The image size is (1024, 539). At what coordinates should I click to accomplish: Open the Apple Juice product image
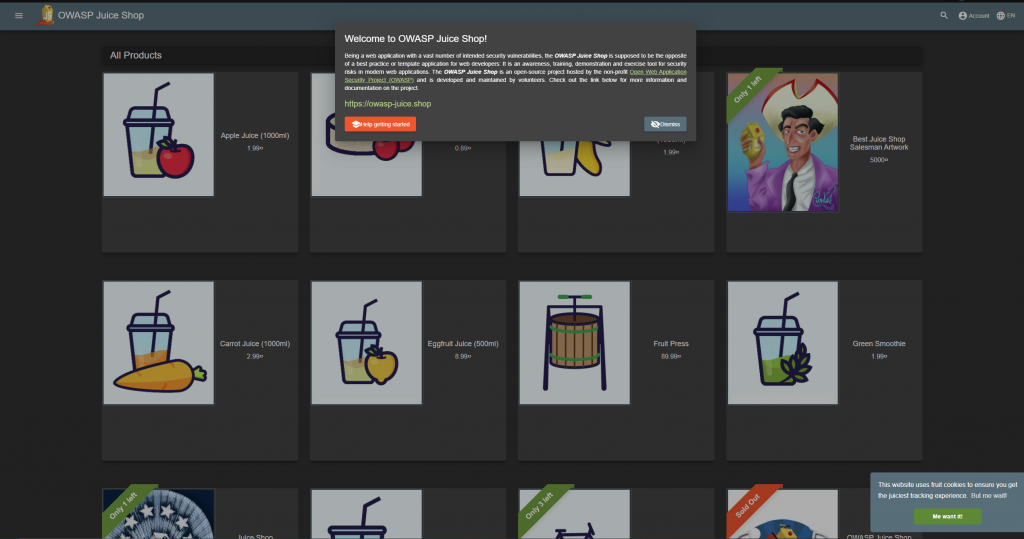click(x=159, y=135)
